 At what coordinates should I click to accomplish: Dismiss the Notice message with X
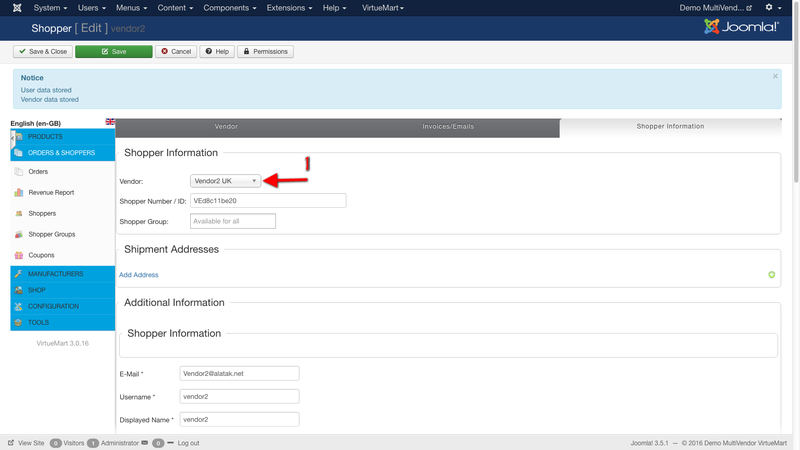[x=775, y=76]
